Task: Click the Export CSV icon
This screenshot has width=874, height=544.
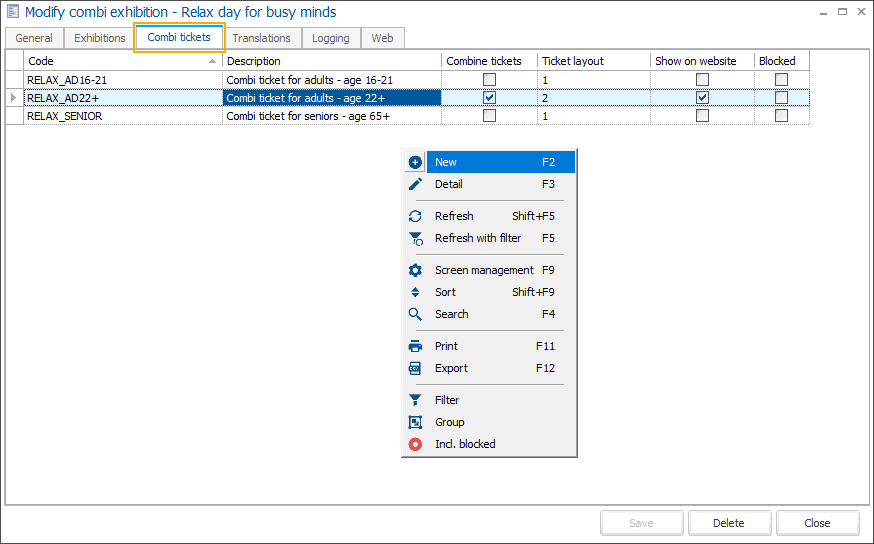Action: 416,368
